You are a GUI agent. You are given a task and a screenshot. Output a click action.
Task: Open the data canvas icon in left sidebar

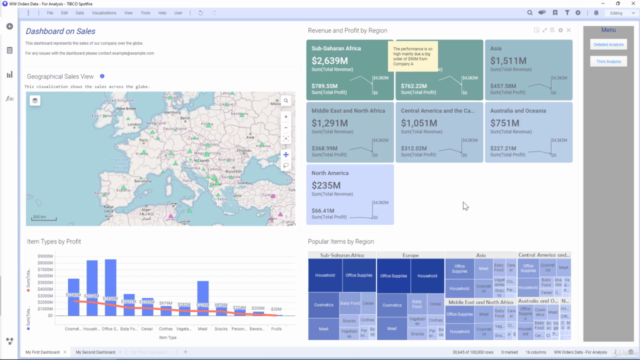(9, 341)
